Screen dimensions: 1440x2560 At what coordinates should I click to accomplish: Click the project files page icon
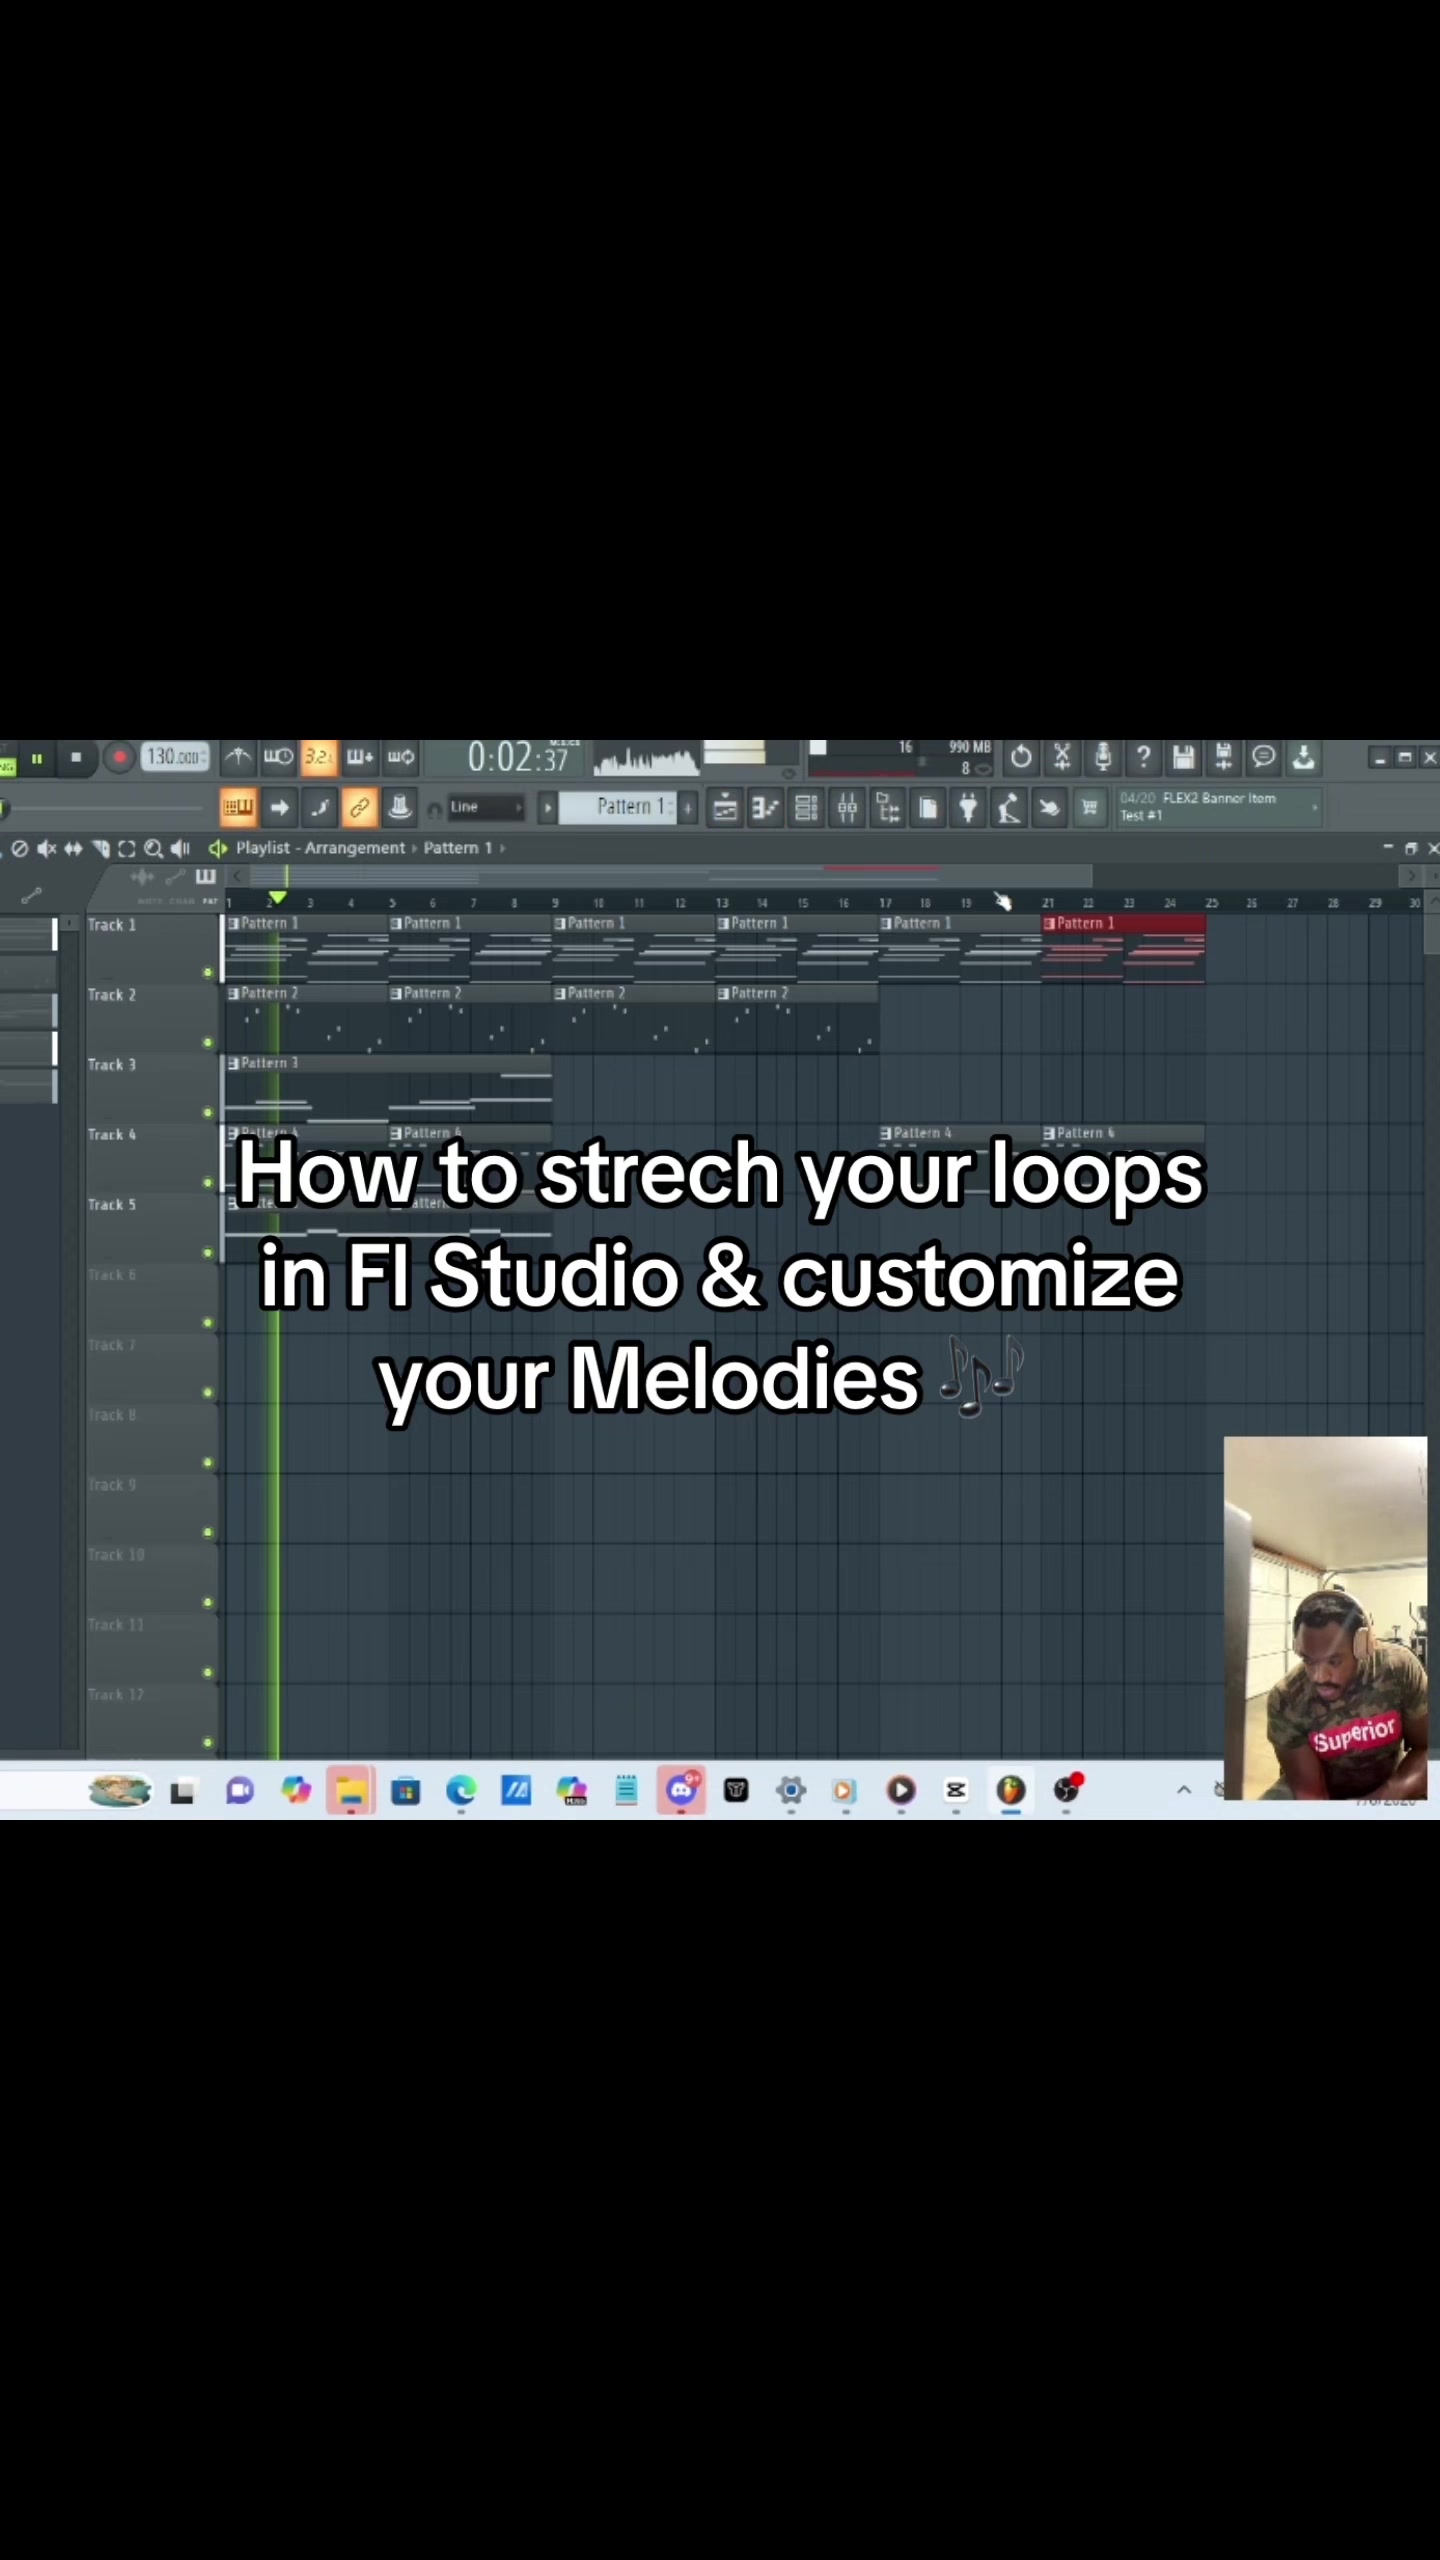pyautogui.click(x=928, y=808)
